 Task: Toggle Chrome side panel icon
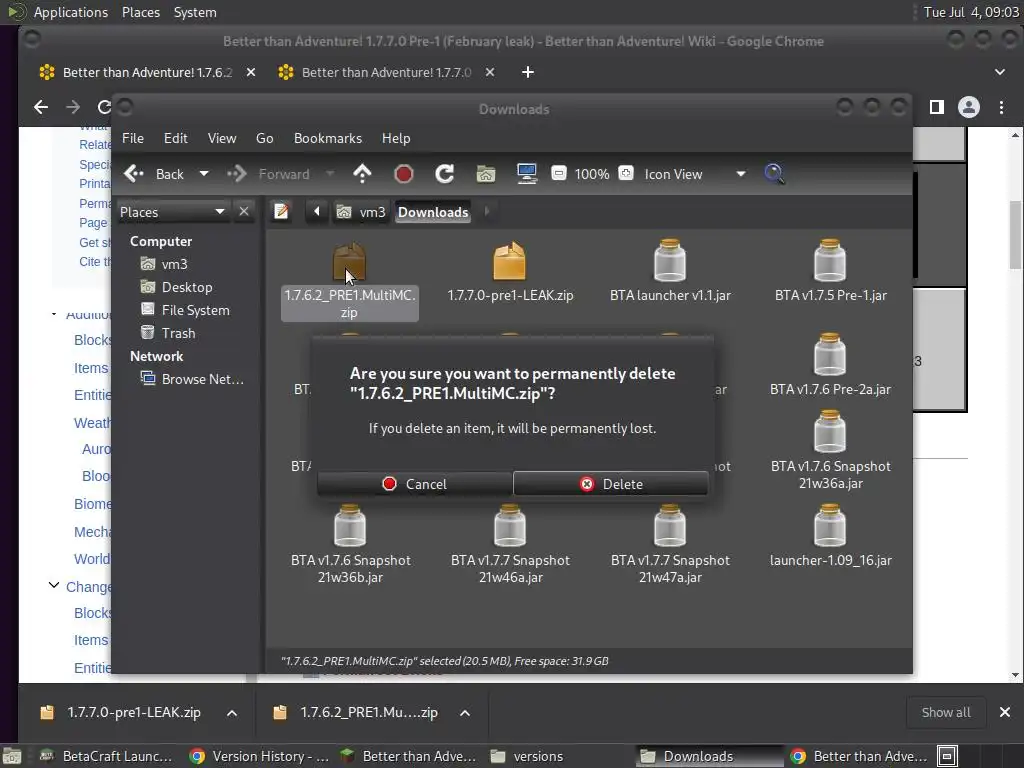[936, 107]
